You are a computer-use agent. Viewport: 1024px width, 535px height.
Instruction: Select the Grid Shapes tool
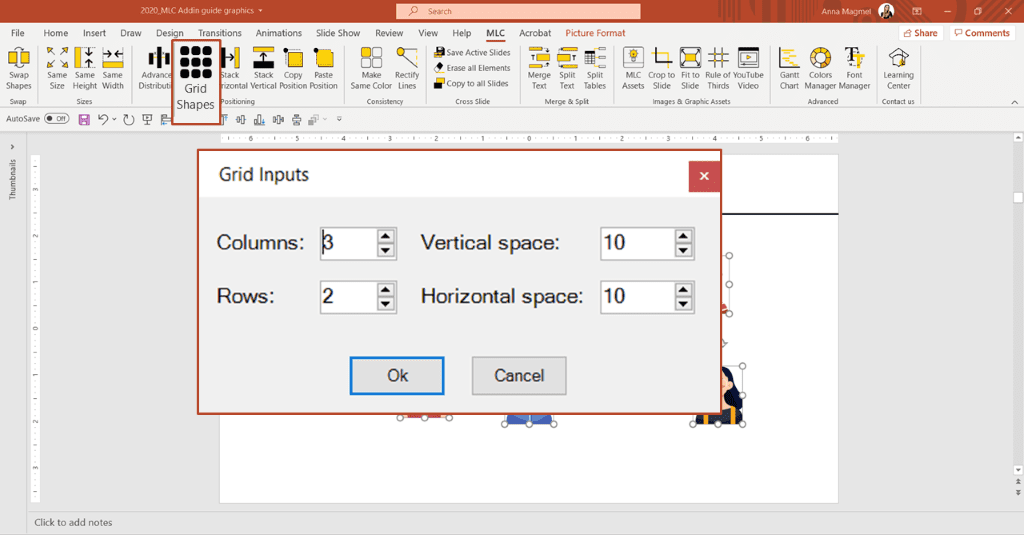(195, 79)
